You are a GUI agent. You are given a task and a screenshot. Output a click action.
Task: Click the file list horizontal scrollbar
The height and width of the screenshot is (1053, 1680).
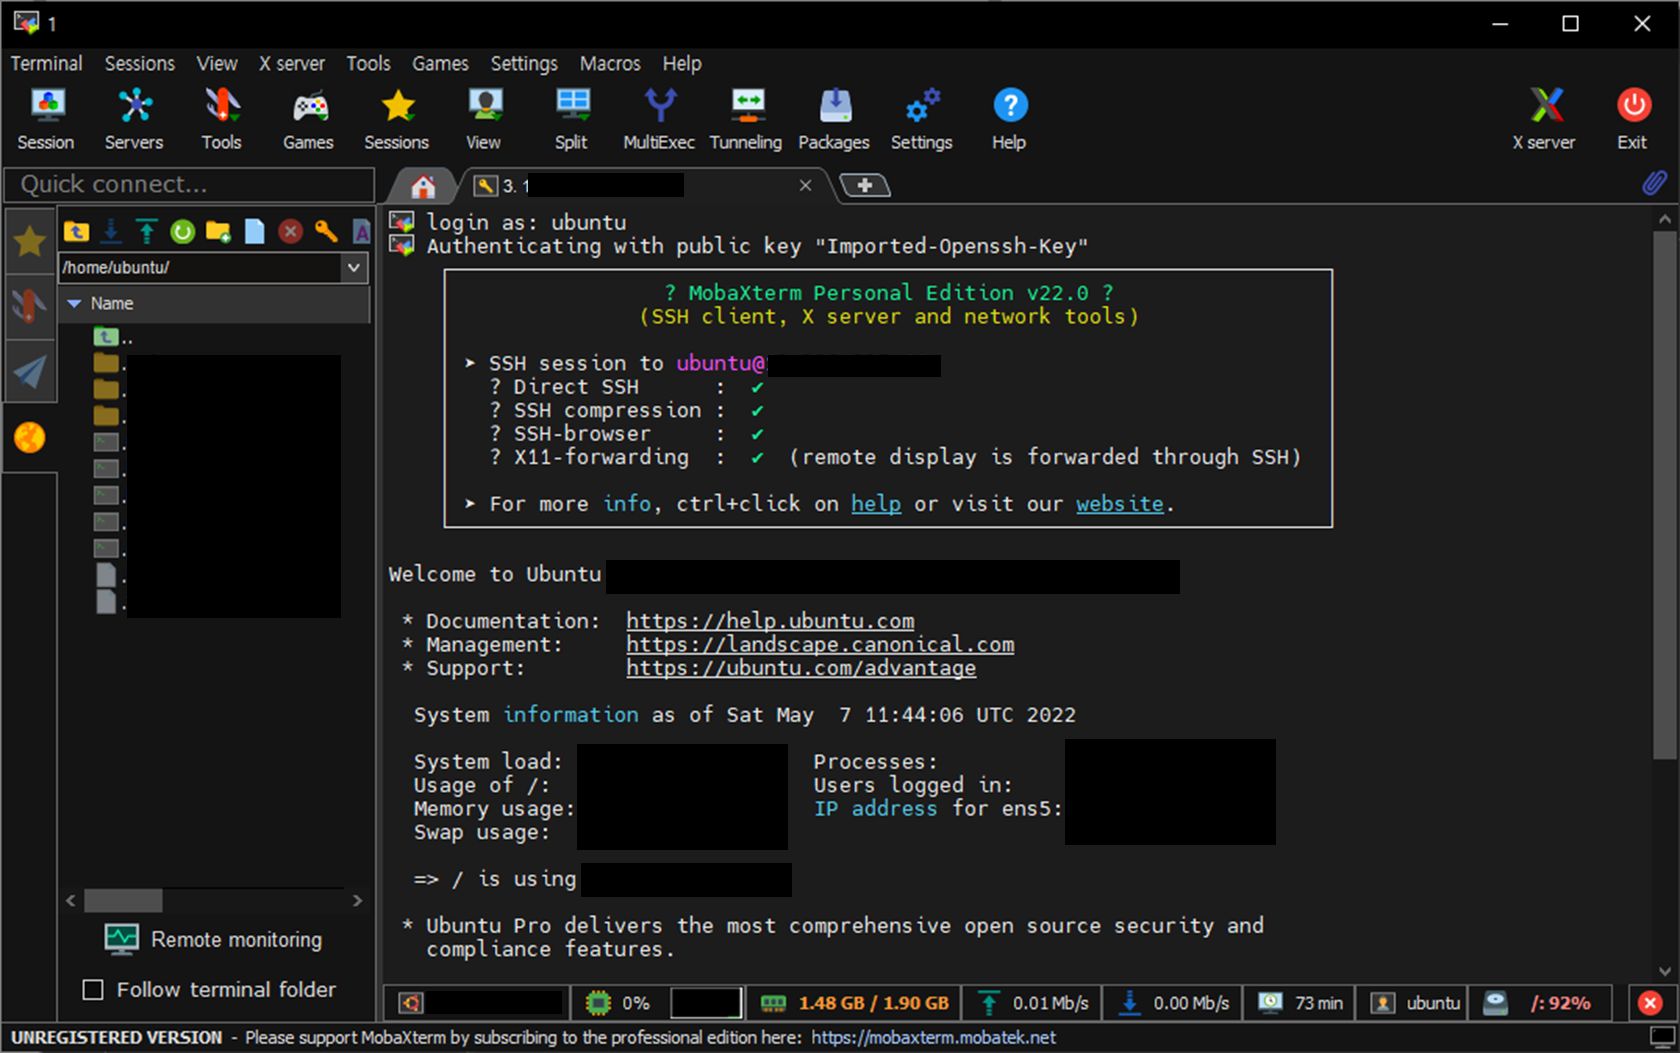(123, 900)
